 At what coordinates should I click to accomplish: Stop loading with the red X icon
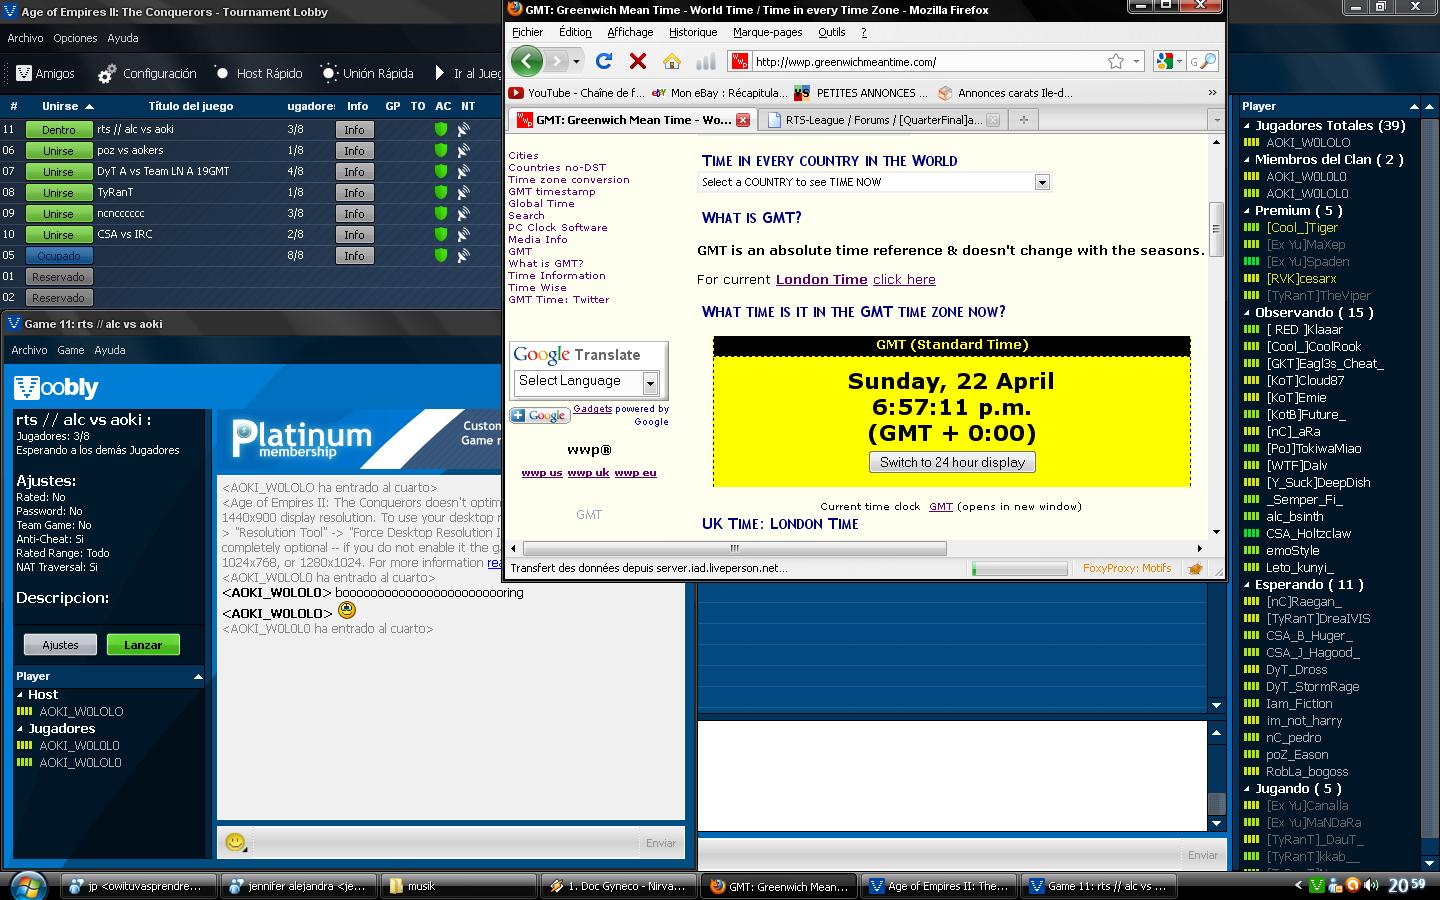(x=637, y=61)
